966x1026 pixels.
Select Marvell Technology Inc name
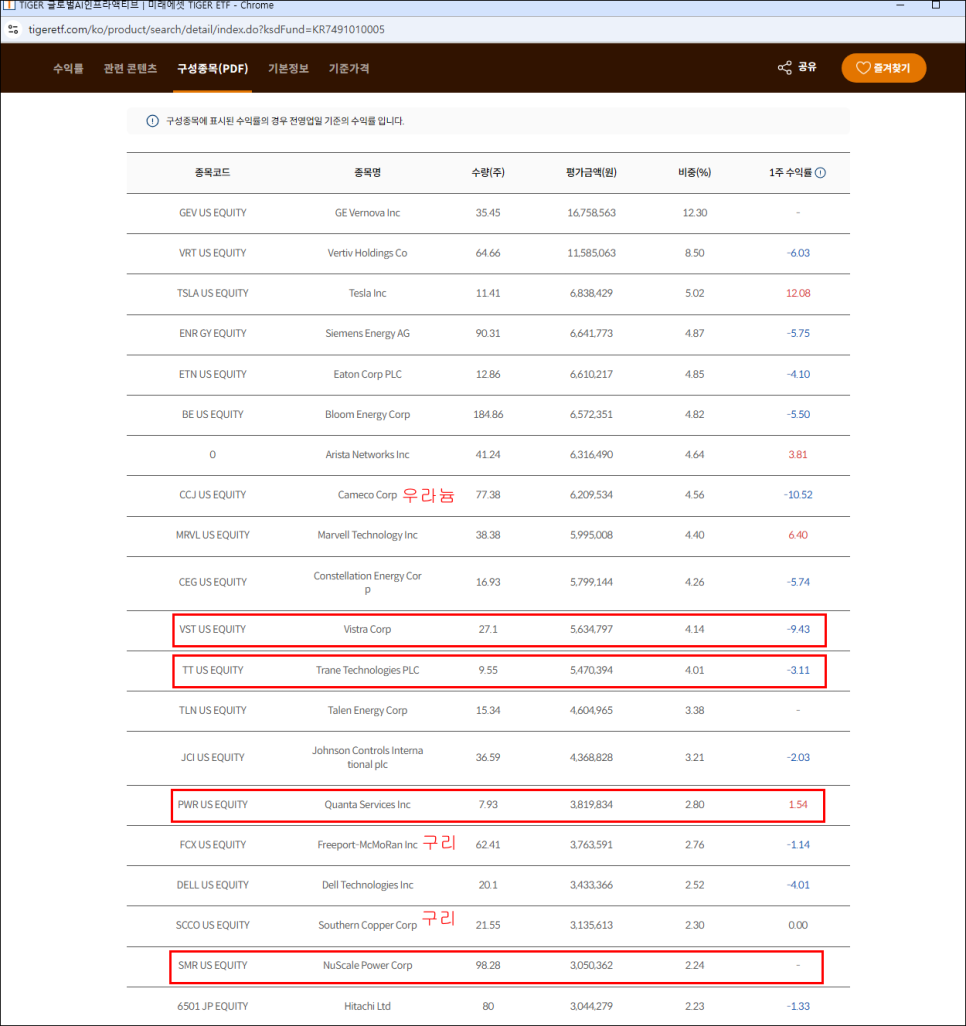367,535
